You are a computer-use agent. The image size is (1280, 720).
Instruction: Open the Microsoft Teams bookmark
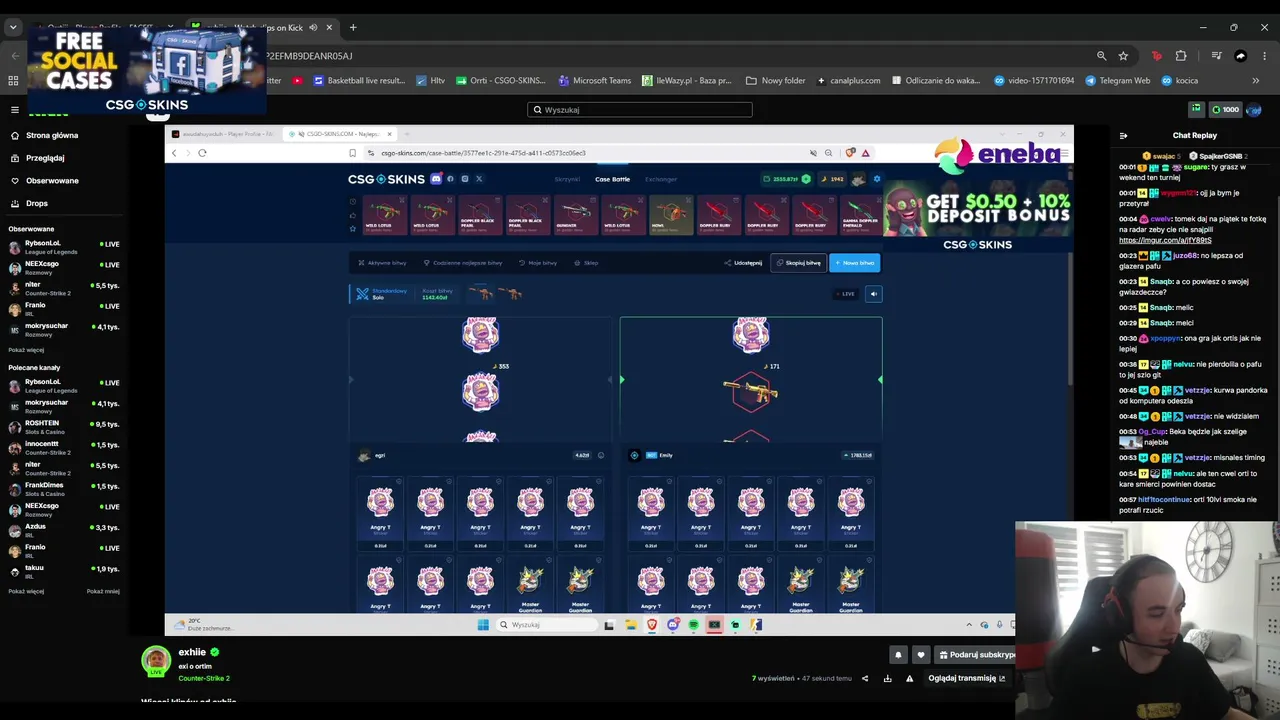click(x=595, y=80)
